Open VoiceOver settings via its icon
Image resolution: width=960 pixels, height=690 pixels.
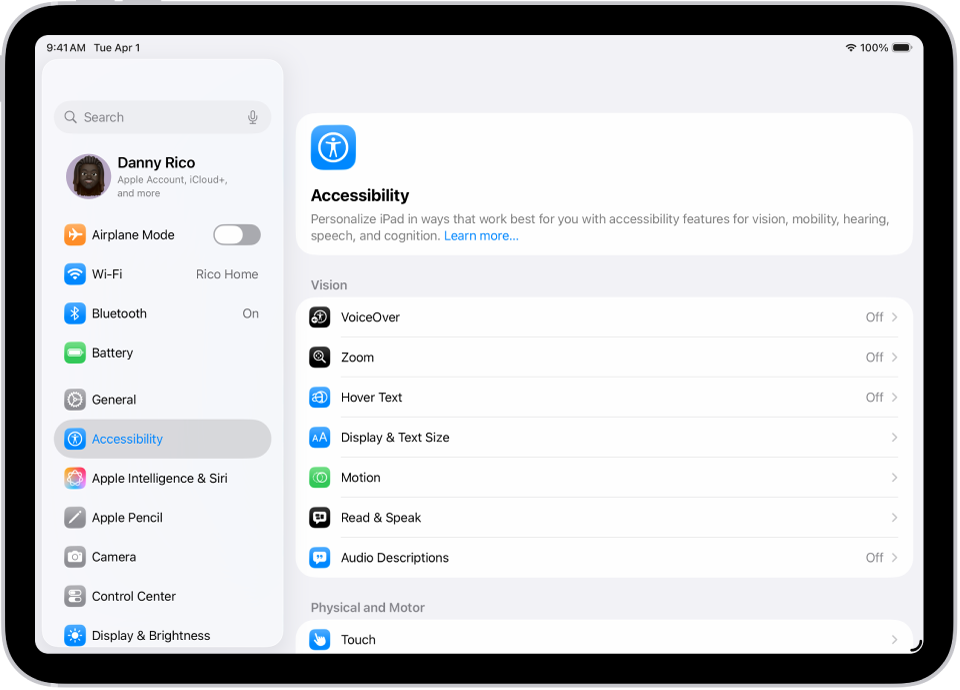[319, 317]
